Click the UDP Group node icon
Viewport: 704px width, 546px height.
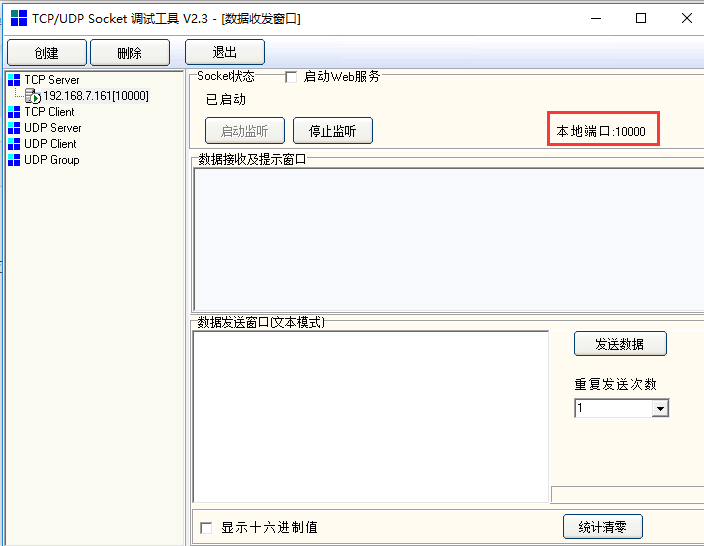14,160
